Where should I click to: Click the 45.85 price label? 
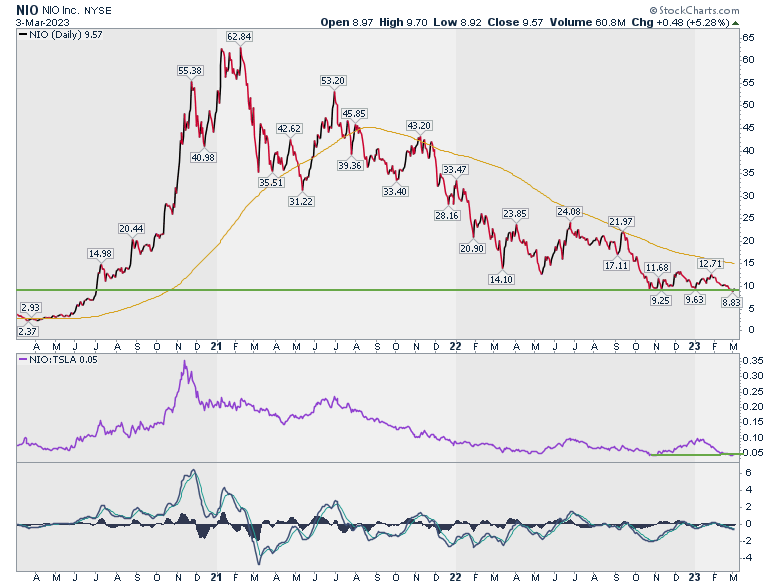[x=354, y=114]
